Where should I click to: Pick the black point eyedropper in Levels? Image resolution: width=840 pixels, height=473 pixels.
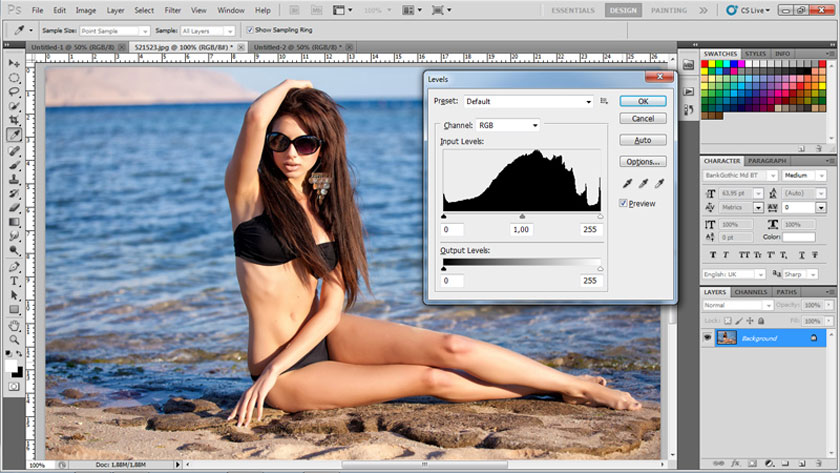point(627,183)
